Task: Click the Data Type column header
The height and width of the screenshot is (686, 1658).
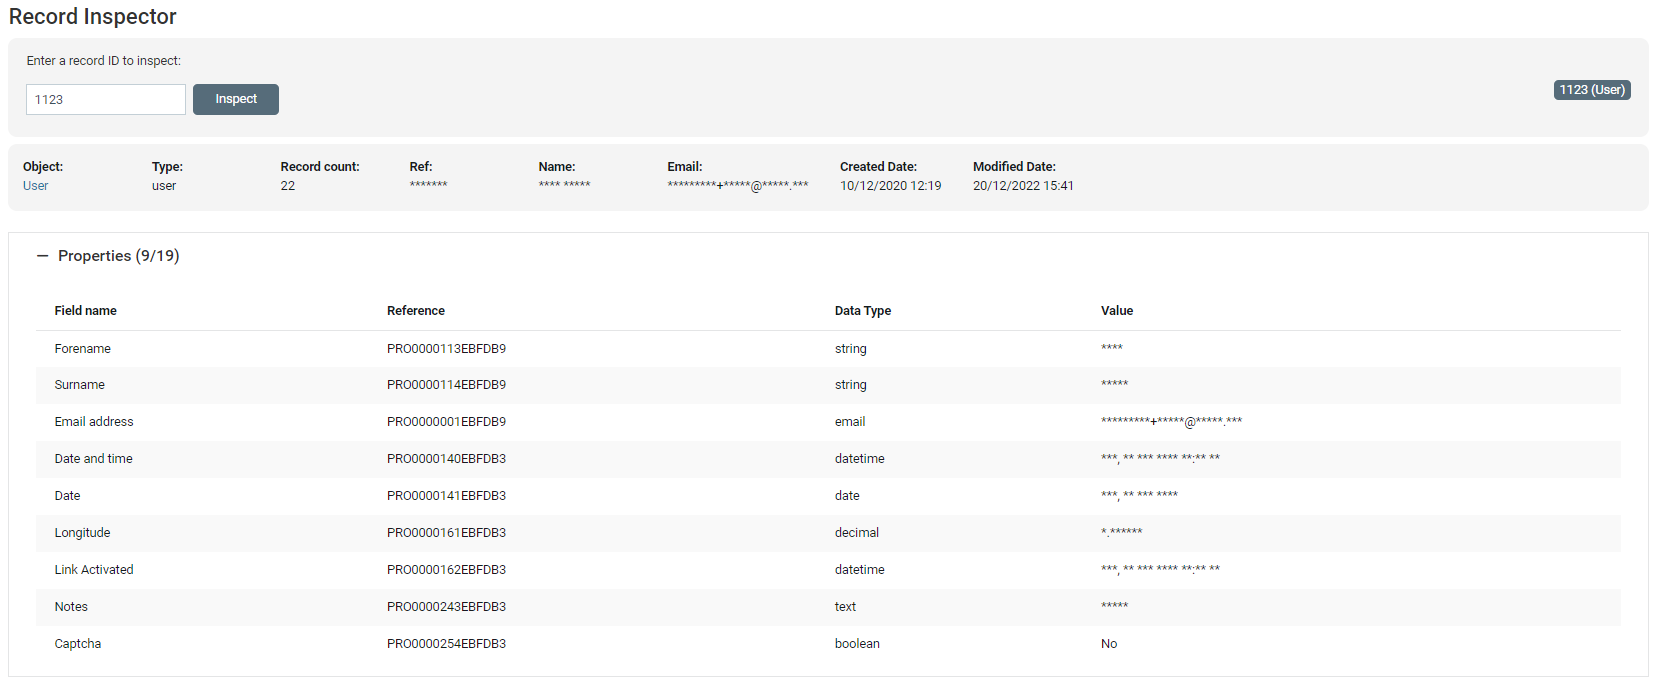Action: tap(862, 311)
